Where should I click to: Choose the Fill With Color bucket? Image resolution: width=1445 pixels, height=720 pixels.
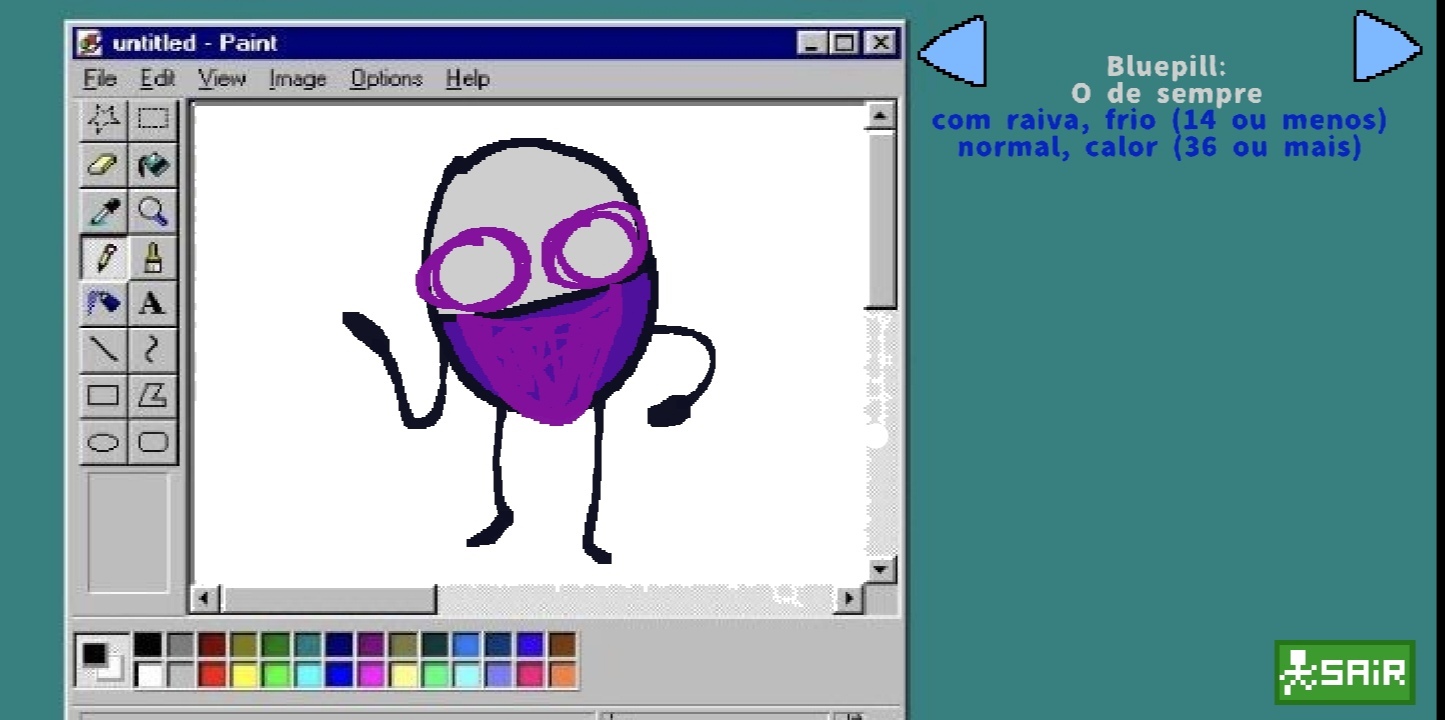click(x=153, y=165)
